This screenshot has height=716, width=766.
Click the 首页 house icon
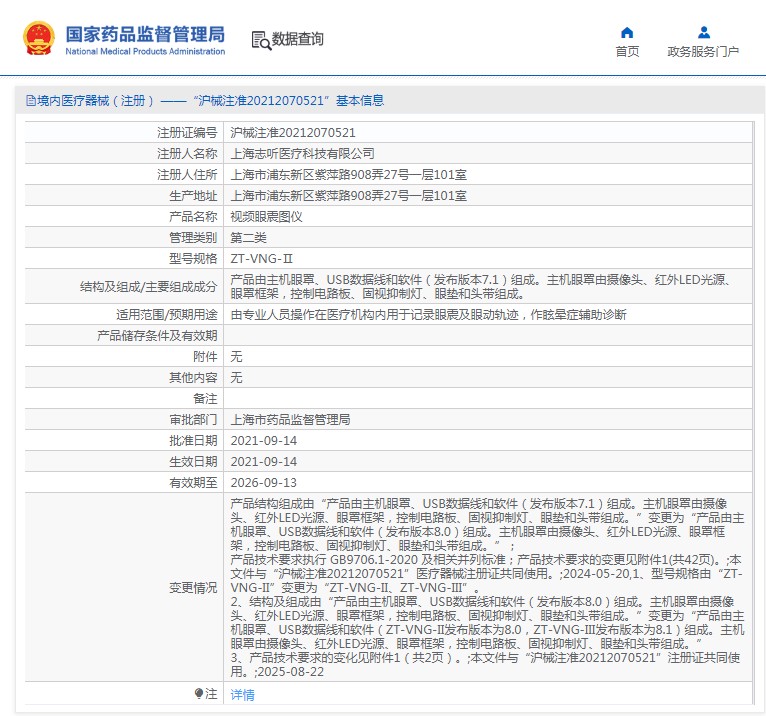tap(627, 32)
